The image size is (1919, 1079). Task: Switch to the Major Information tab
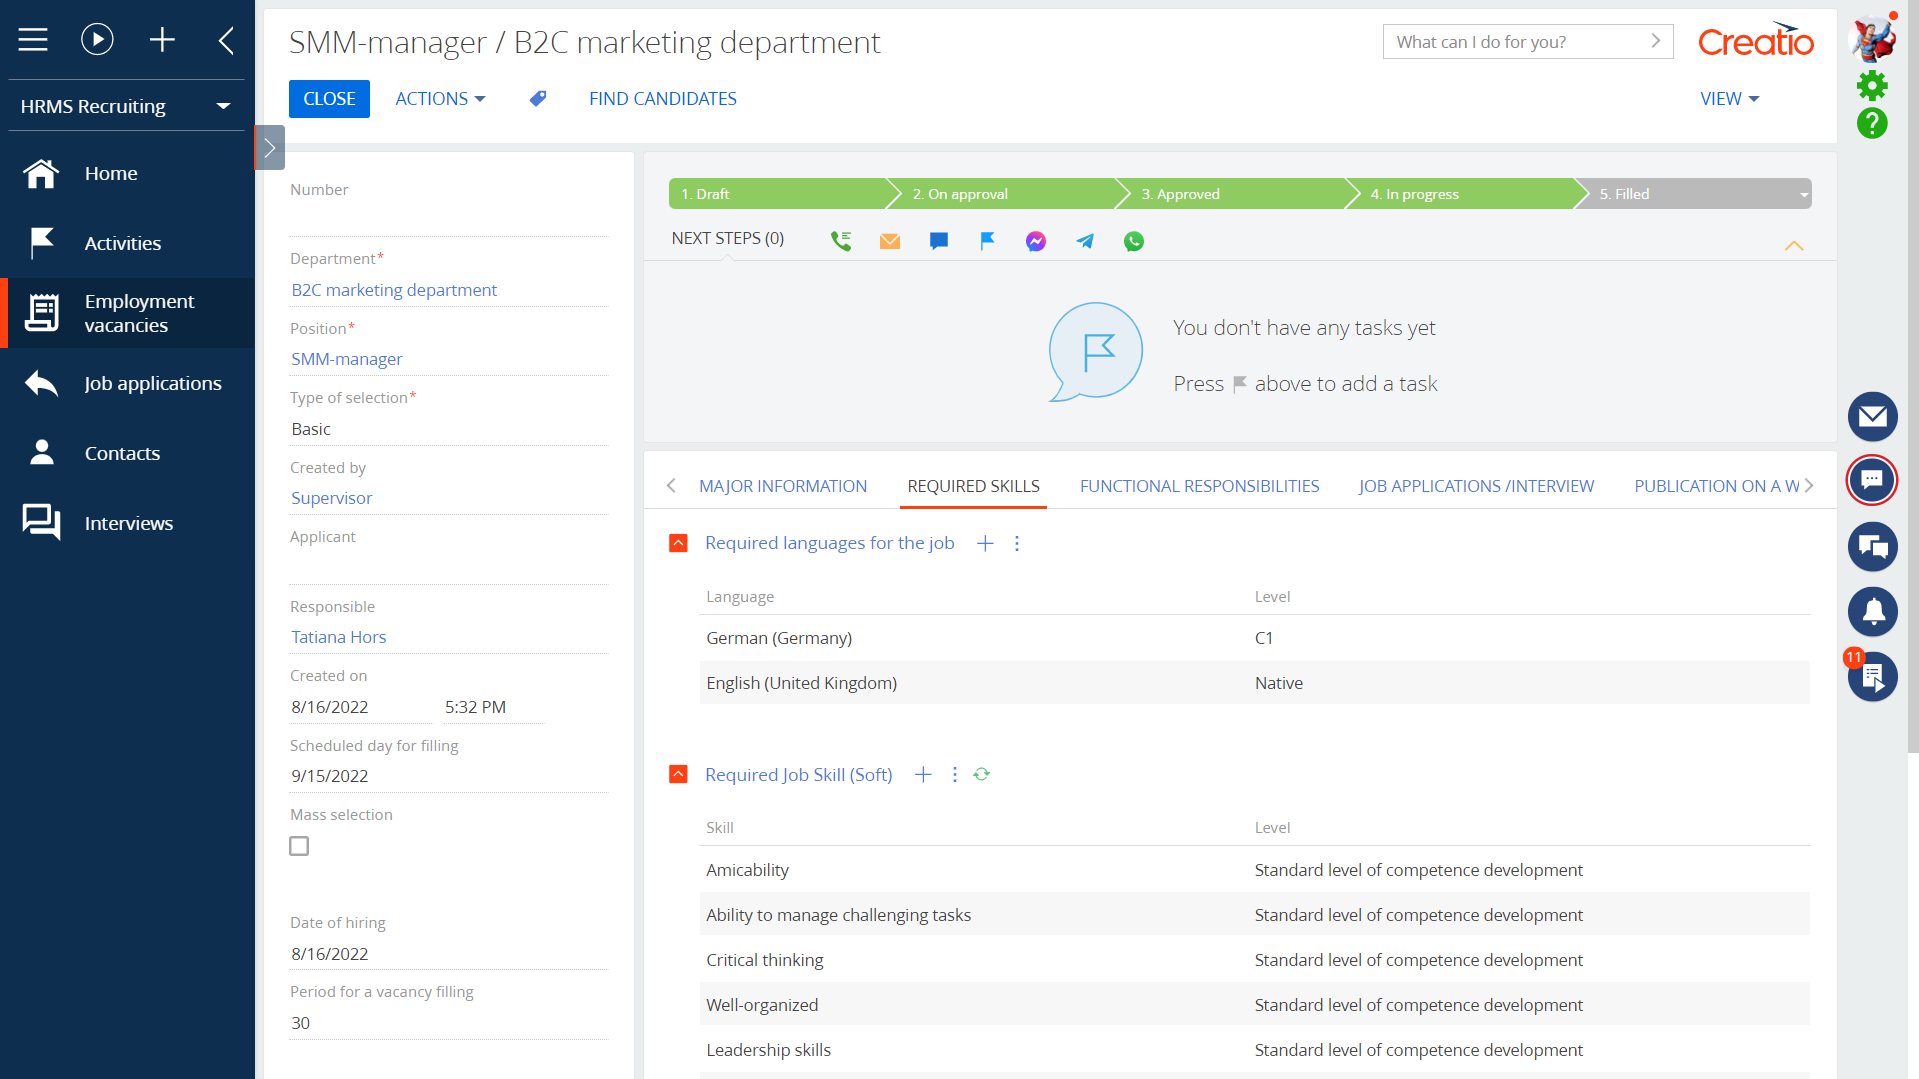click(x=782, y=486)
